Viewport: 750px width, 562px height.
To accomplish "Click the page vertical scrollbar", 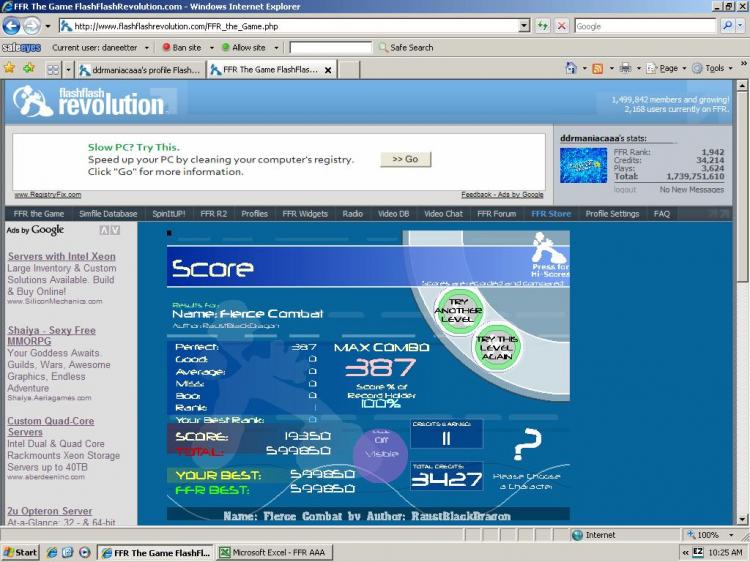I will coord(742,187).
